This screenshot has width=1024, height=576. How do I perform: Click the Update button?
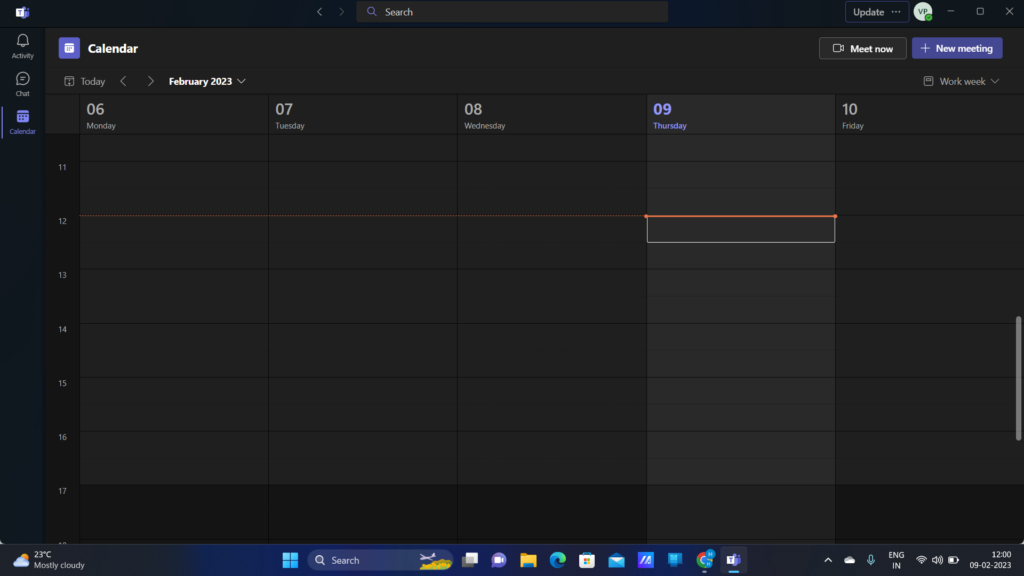point(868,12)
